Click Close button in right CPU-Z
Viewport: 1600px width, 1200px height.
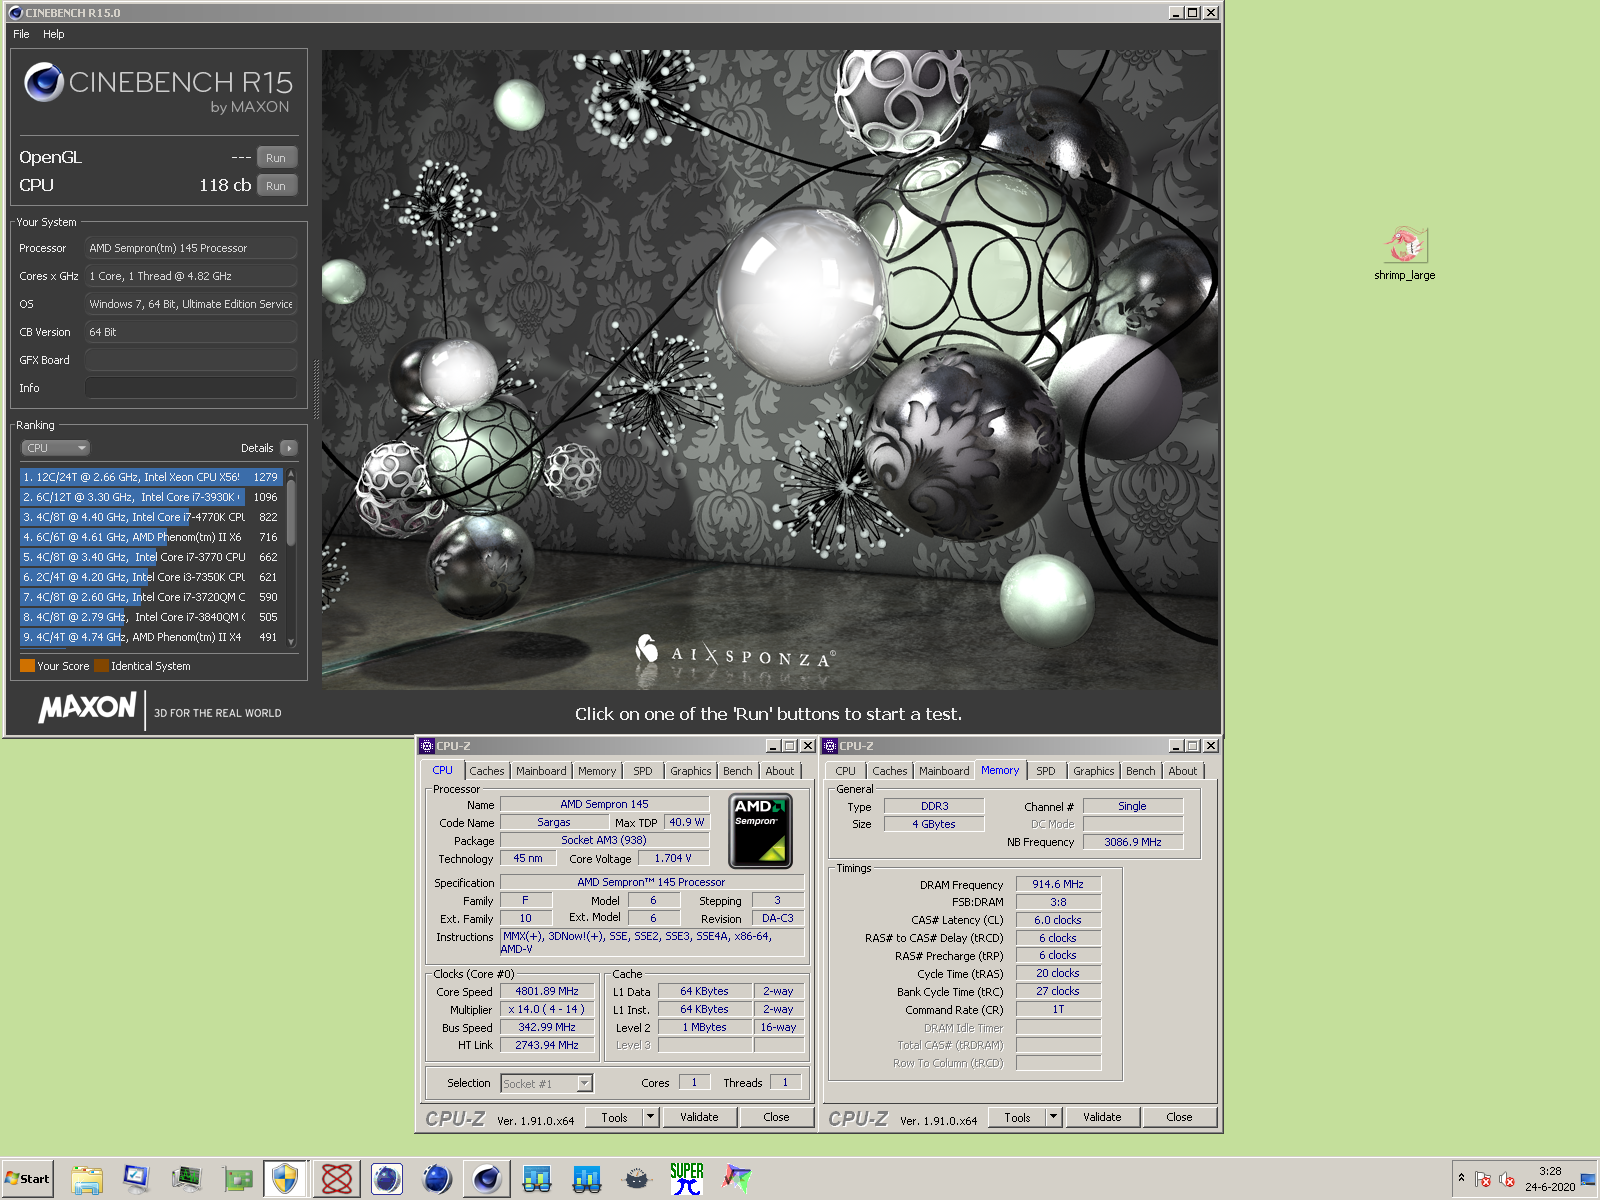coord(1179,1118)
